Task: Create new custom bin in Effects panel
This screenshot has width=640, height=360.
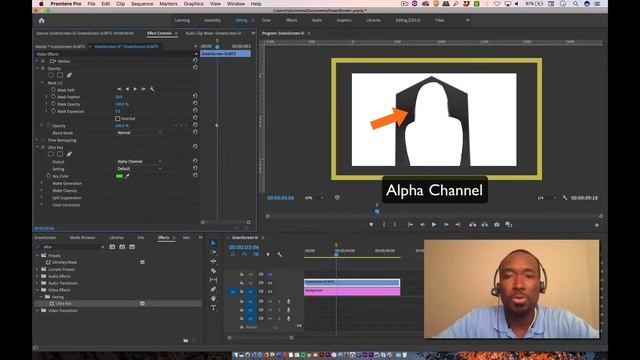Action: coord(186,340)
